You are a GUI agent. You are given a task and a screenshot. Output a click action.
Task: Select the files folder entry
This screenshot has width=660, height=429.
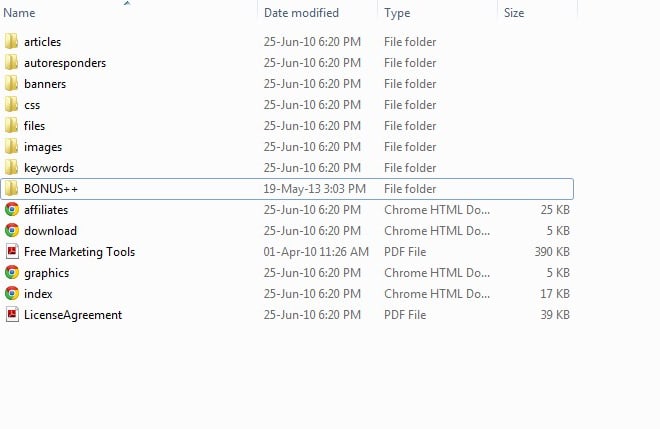click(x=287, y=125)
